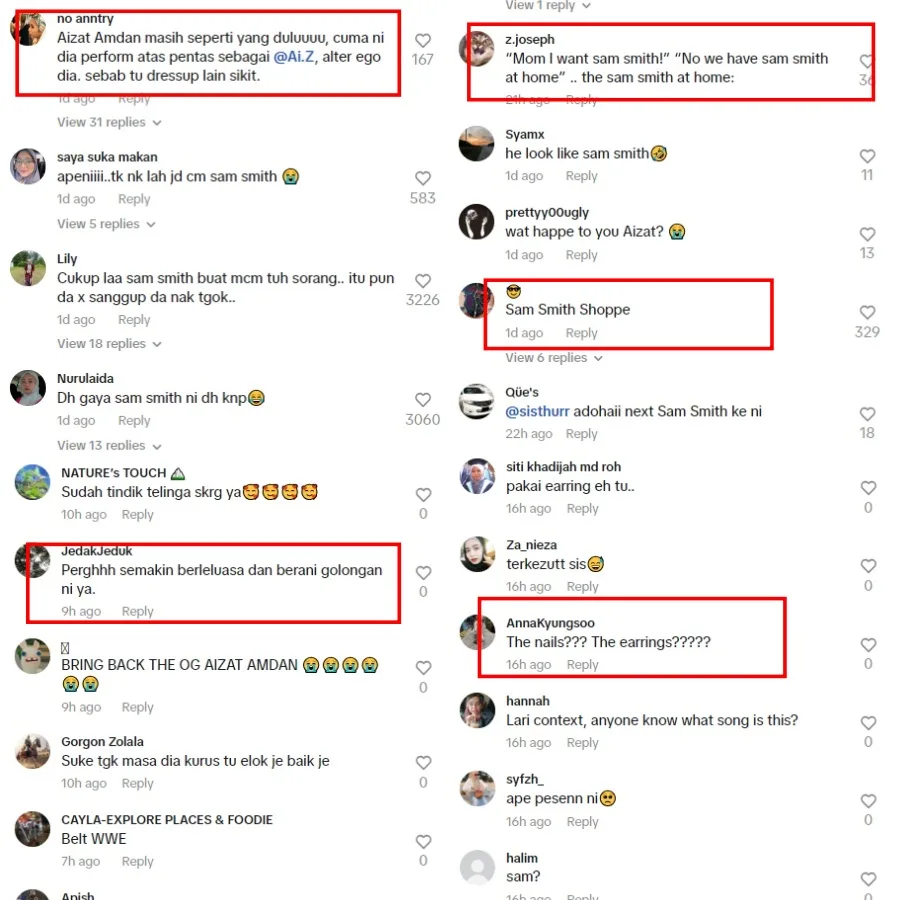Expand 'View 18 replies' under Lily's comment
The width and height of the screenshot is (900, 900).
(109, 344)
